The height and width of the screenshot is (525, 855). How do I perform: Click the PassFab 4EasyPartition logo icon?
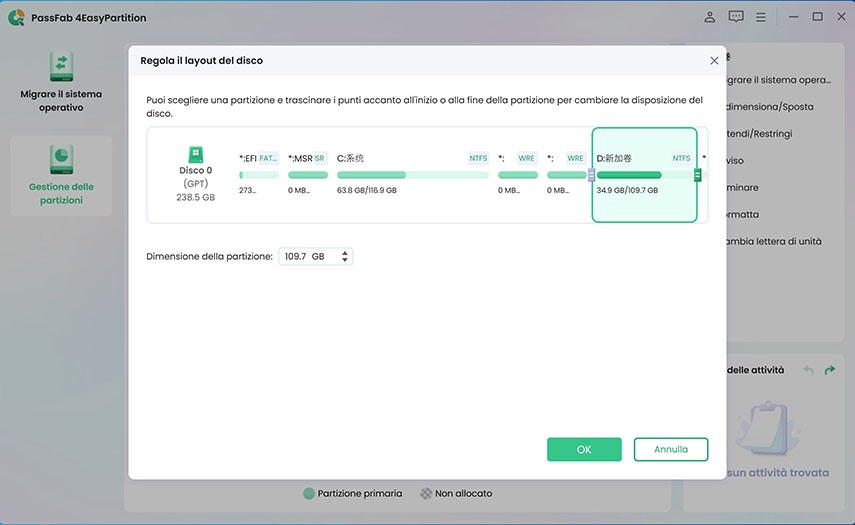coord(16,17)
